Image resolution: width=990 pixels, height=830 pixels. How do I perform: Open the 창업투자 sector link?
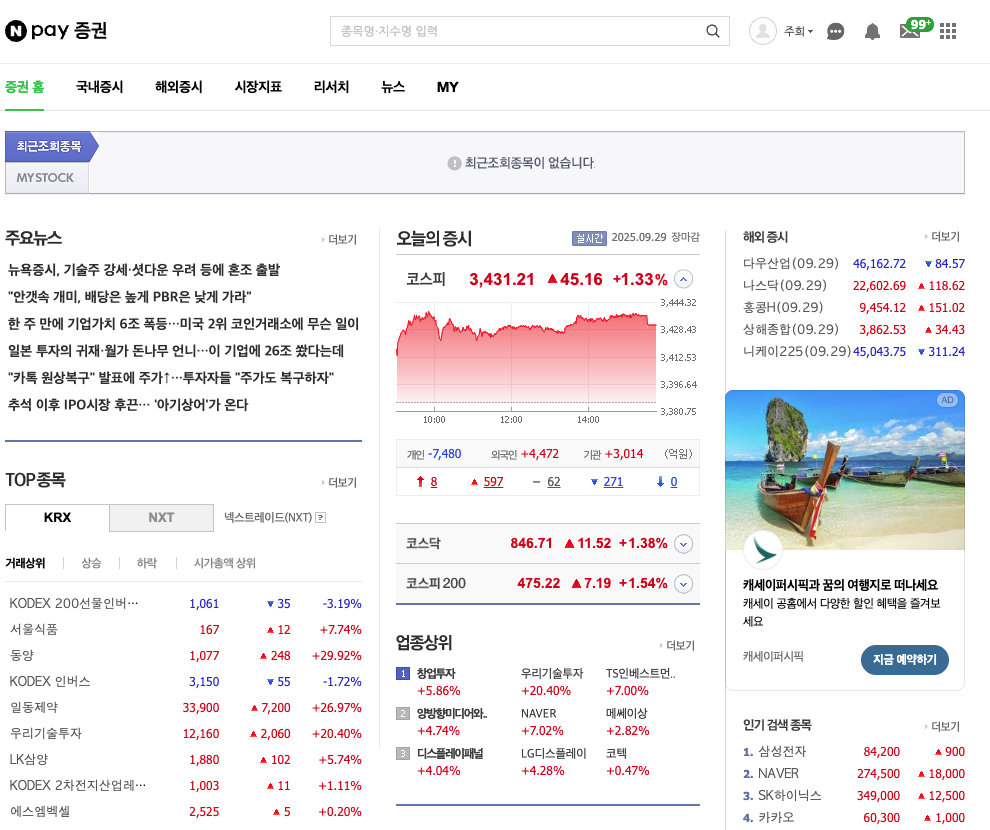pos(436,673)
